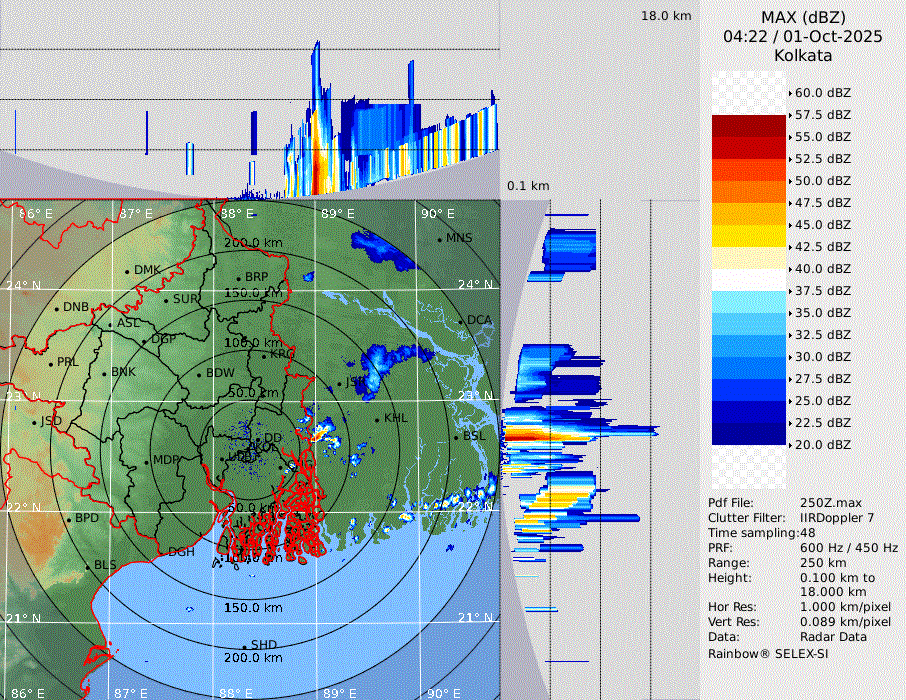This screenshot has height=700, width=906.
Task: Click the MAX (dBZ) title text
Action: pyautogui.click(x=803, y=17)
